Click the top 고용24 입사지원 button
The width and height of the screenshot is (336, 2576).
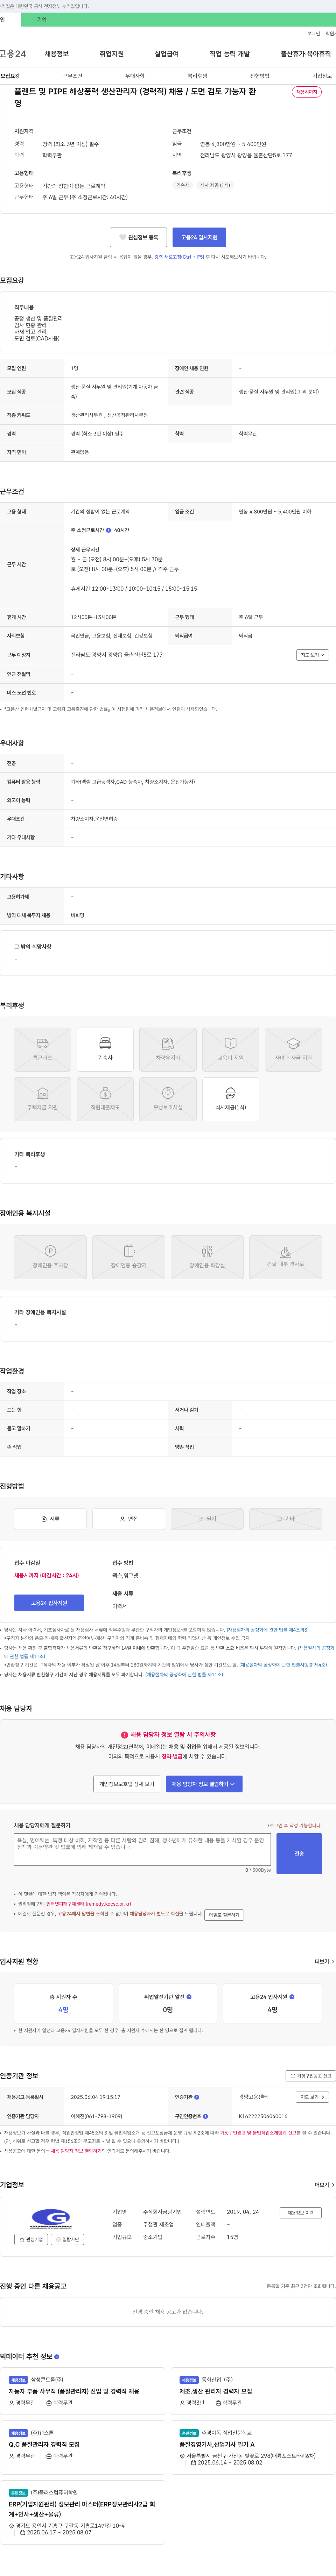tap(199, 237)
